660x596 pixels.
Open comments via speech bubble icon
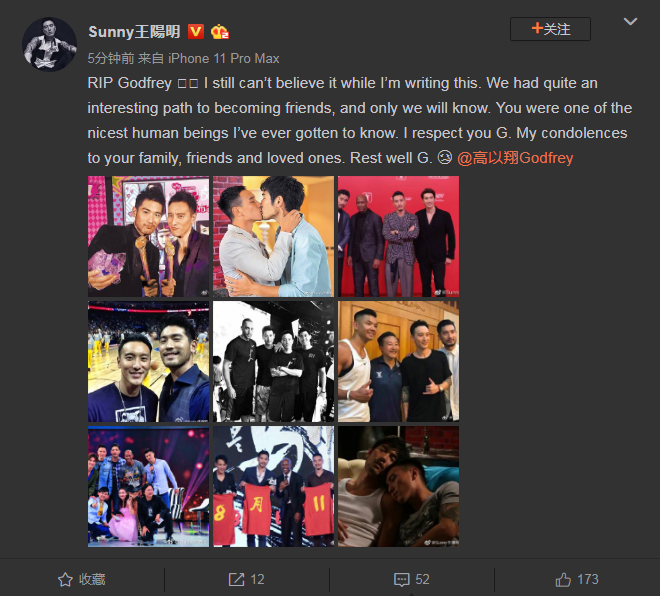point(402,580)
